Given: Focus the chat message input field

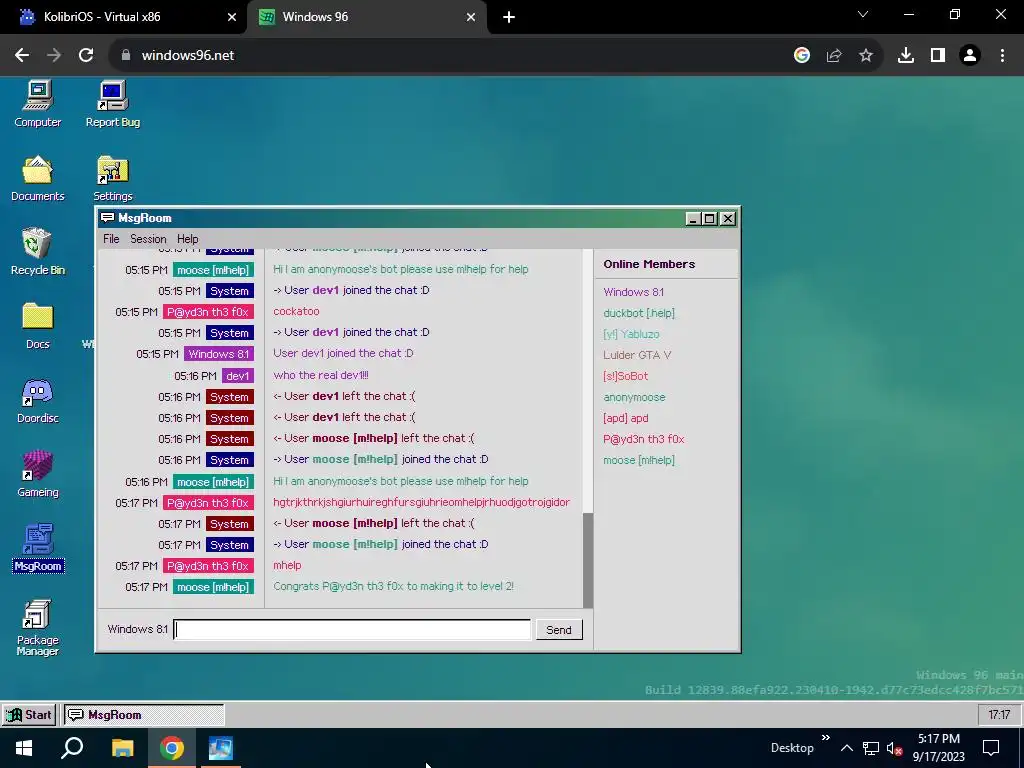Looking at the screenshot, I should [x=352, y=630].
